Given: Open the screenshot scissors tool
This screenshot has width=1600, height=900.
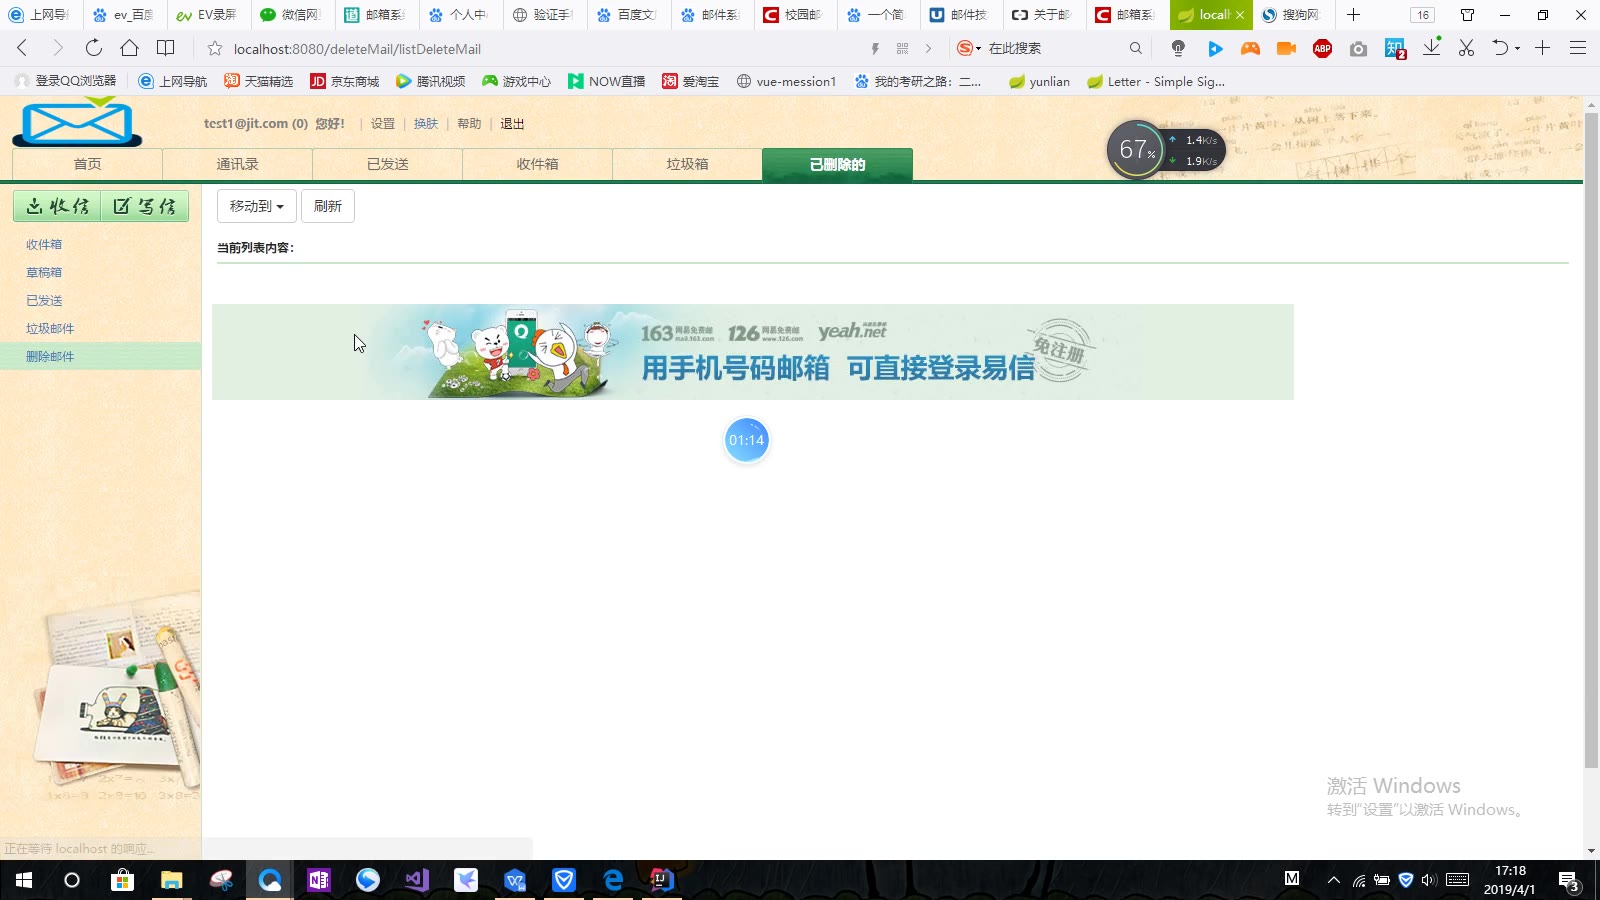Looking at the screenshot, I should 1466,48.
